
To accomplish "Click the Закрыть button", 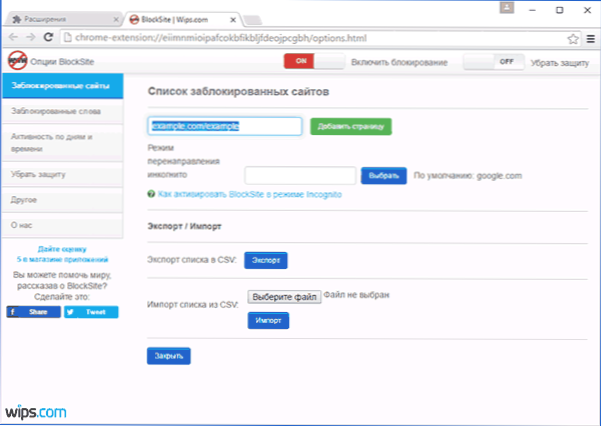I will point(169,356).
